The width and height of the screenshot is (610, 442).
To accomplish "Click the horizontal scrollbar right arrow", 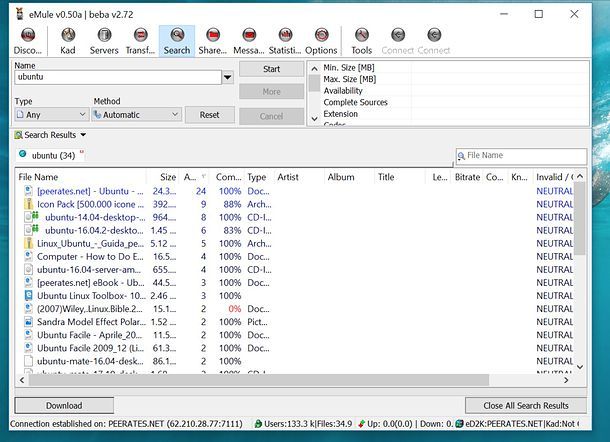I will click(x=566, y=380).
